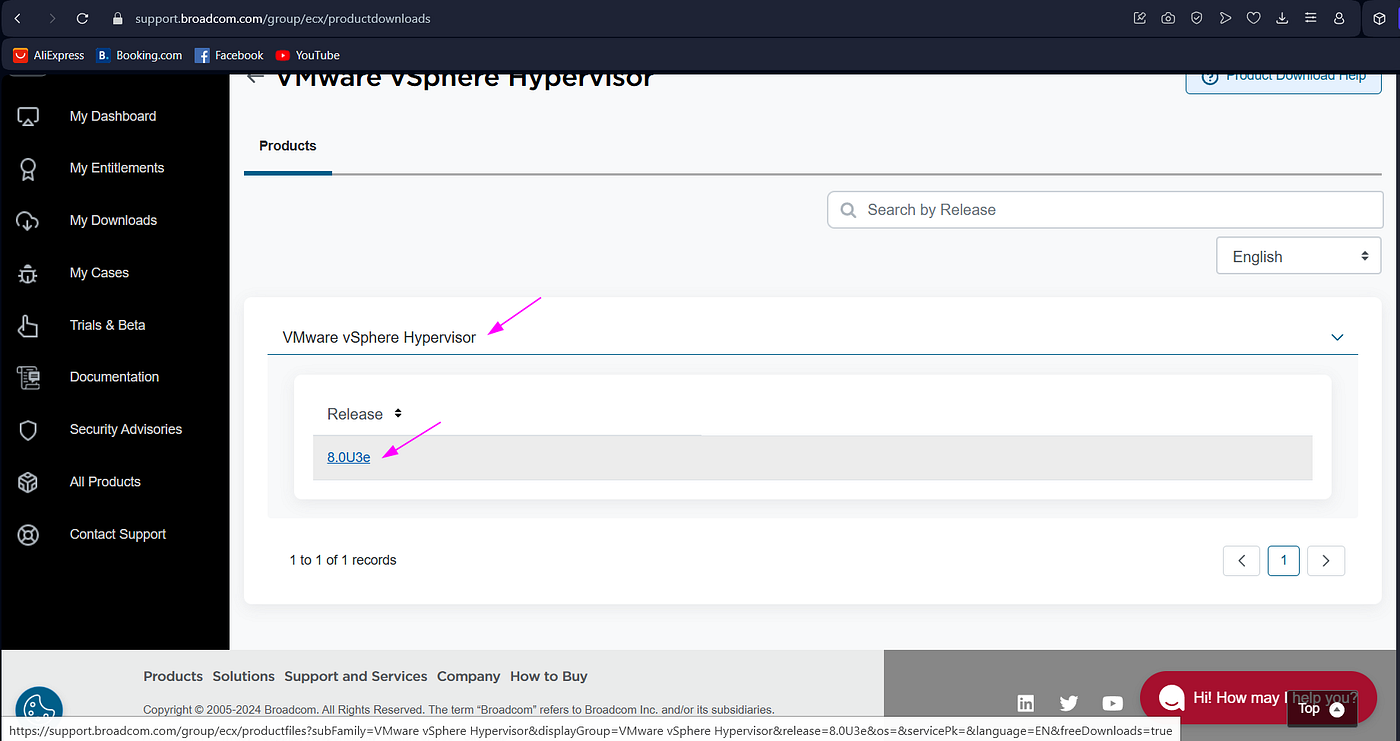Go back with arrow beside page title
This screenshot has height=741, width=1400.
coord(256,76)
